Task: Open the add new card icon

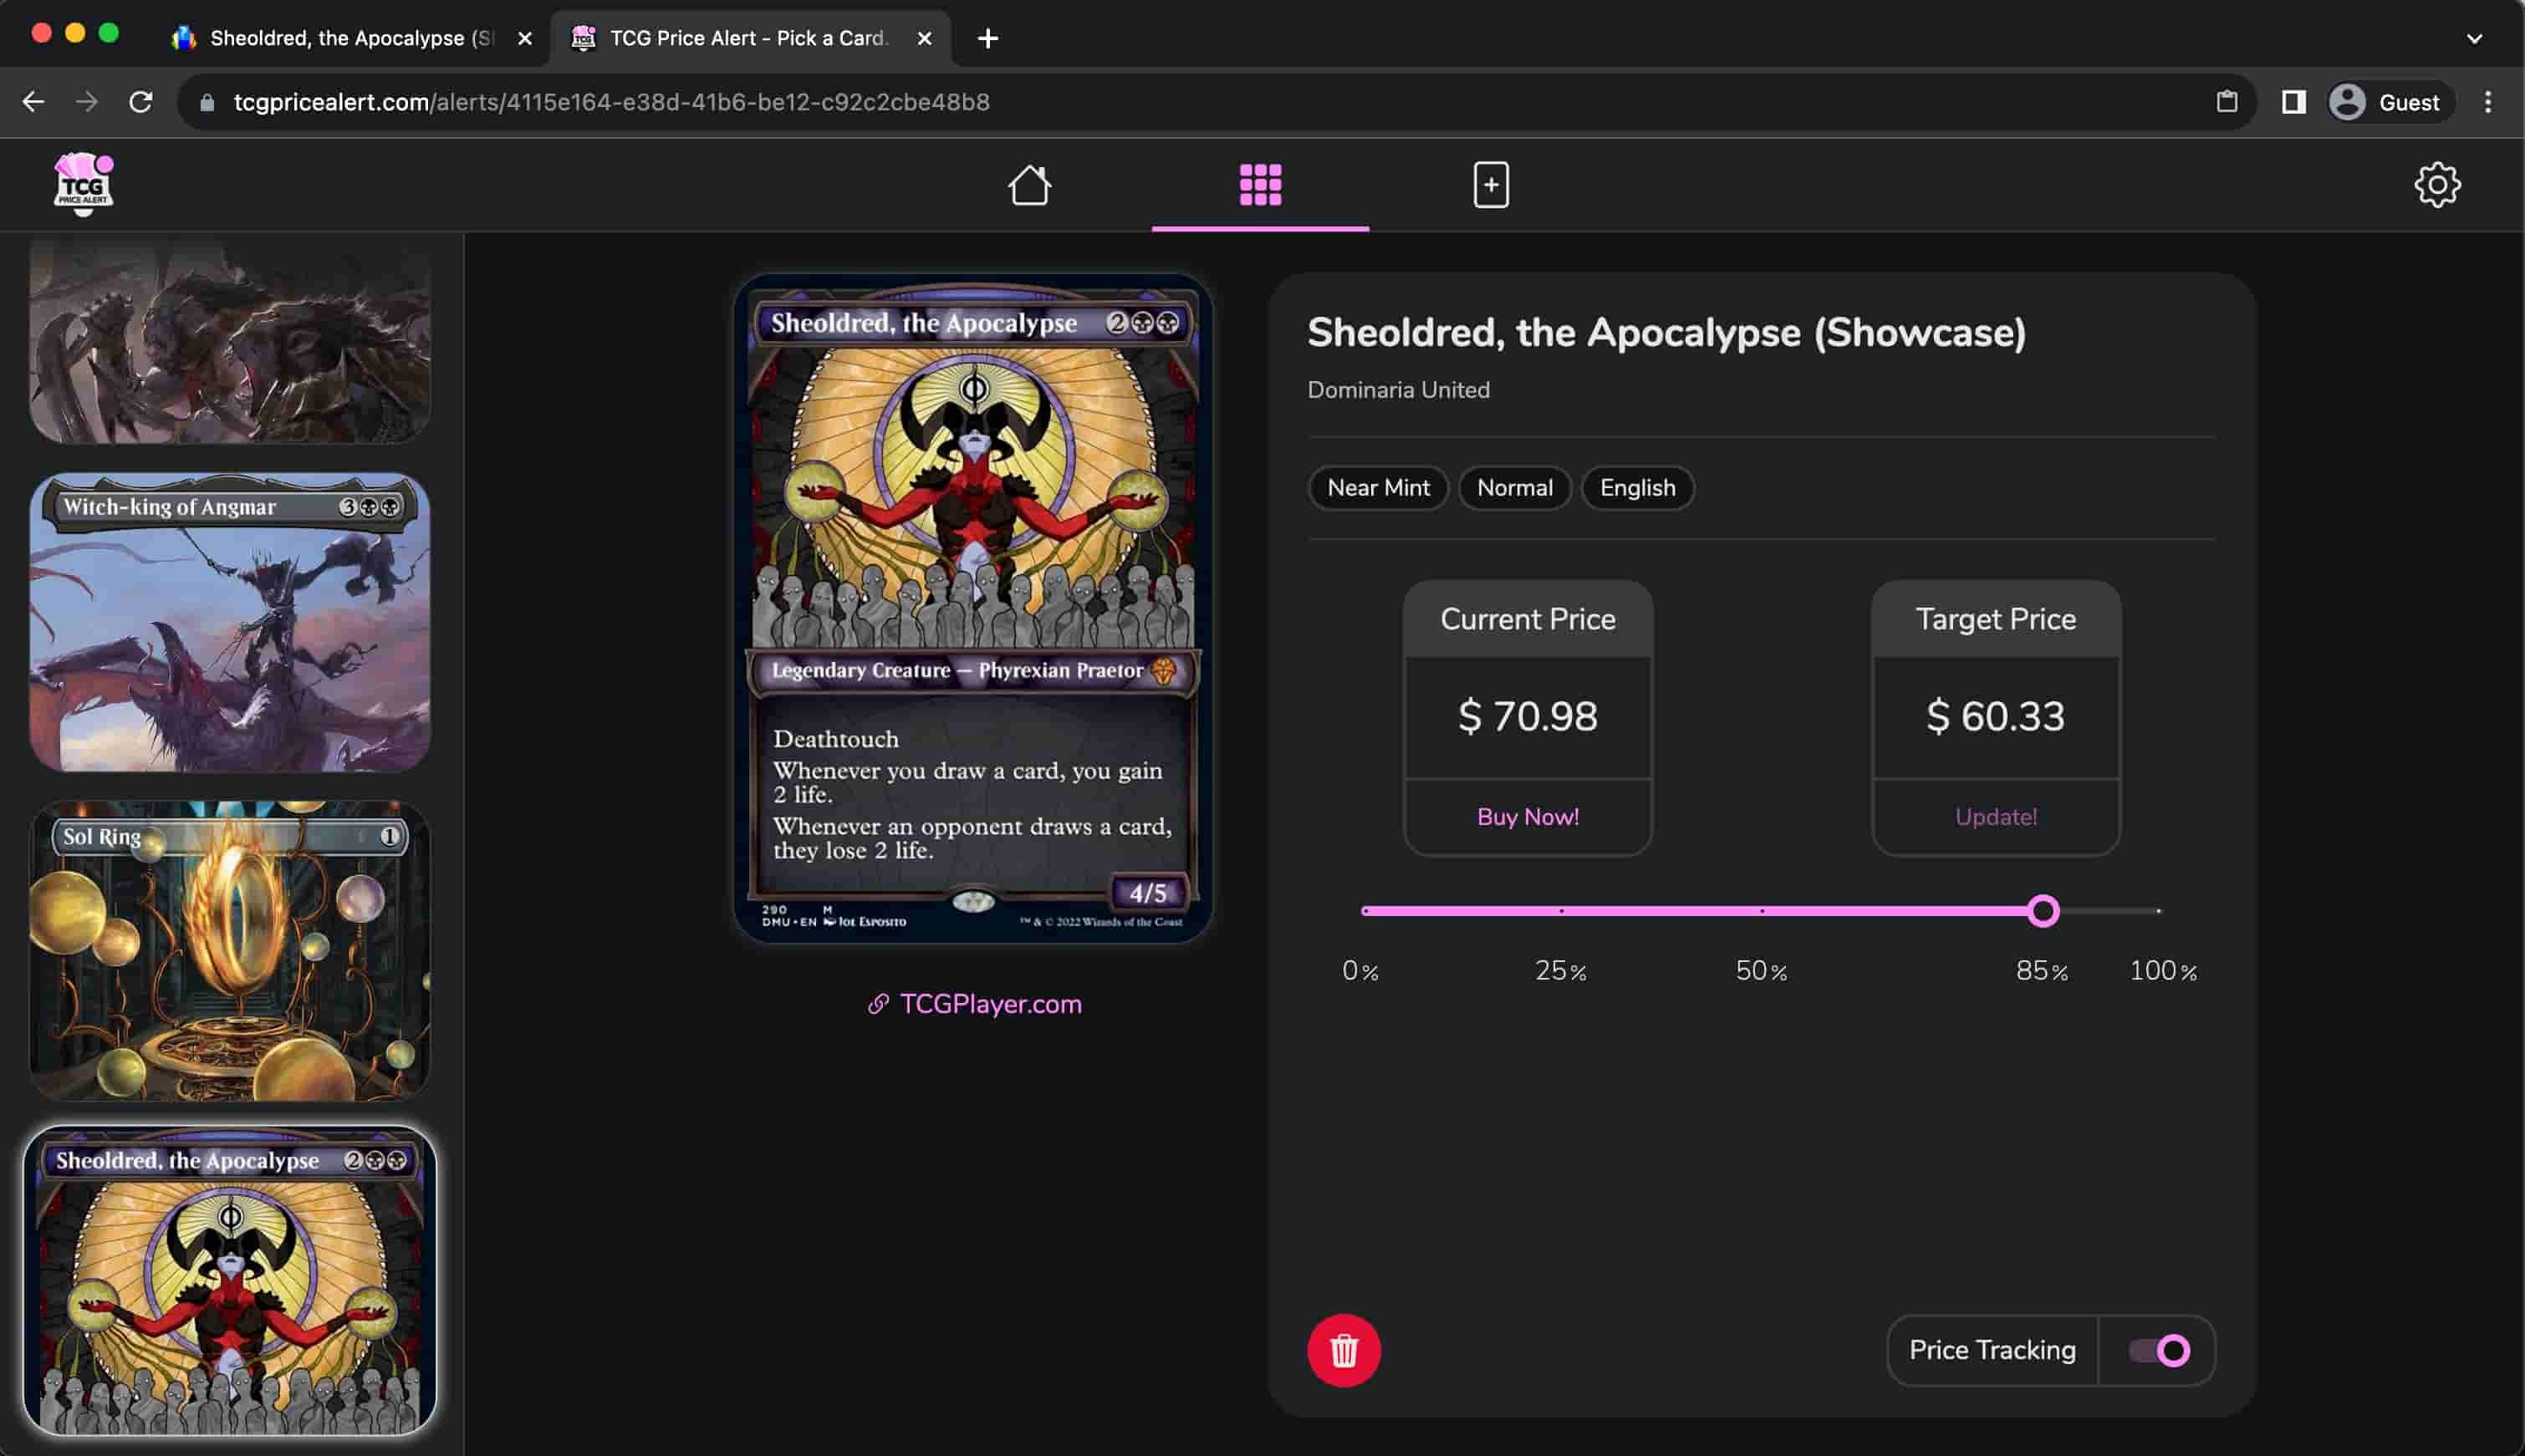Action: pyautogui.click(x=1490, y=185)
